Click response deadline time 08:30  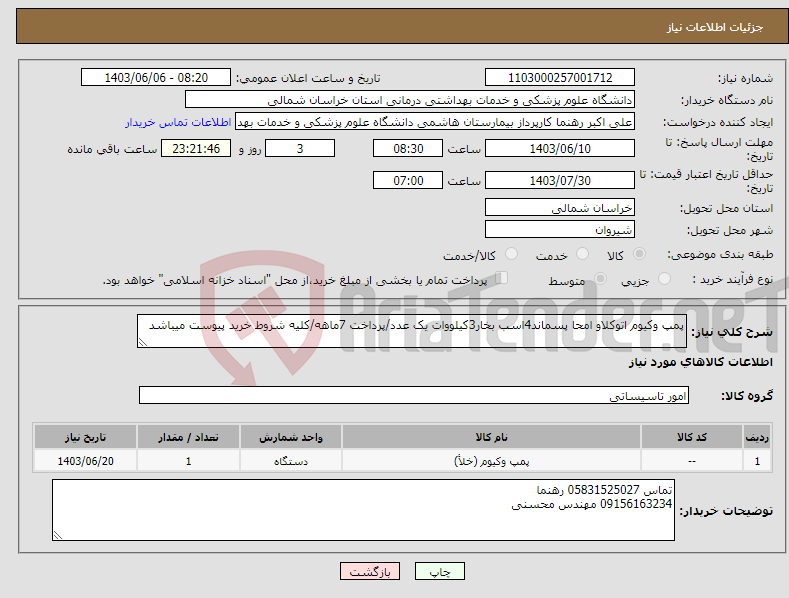(x=408, y=148)
